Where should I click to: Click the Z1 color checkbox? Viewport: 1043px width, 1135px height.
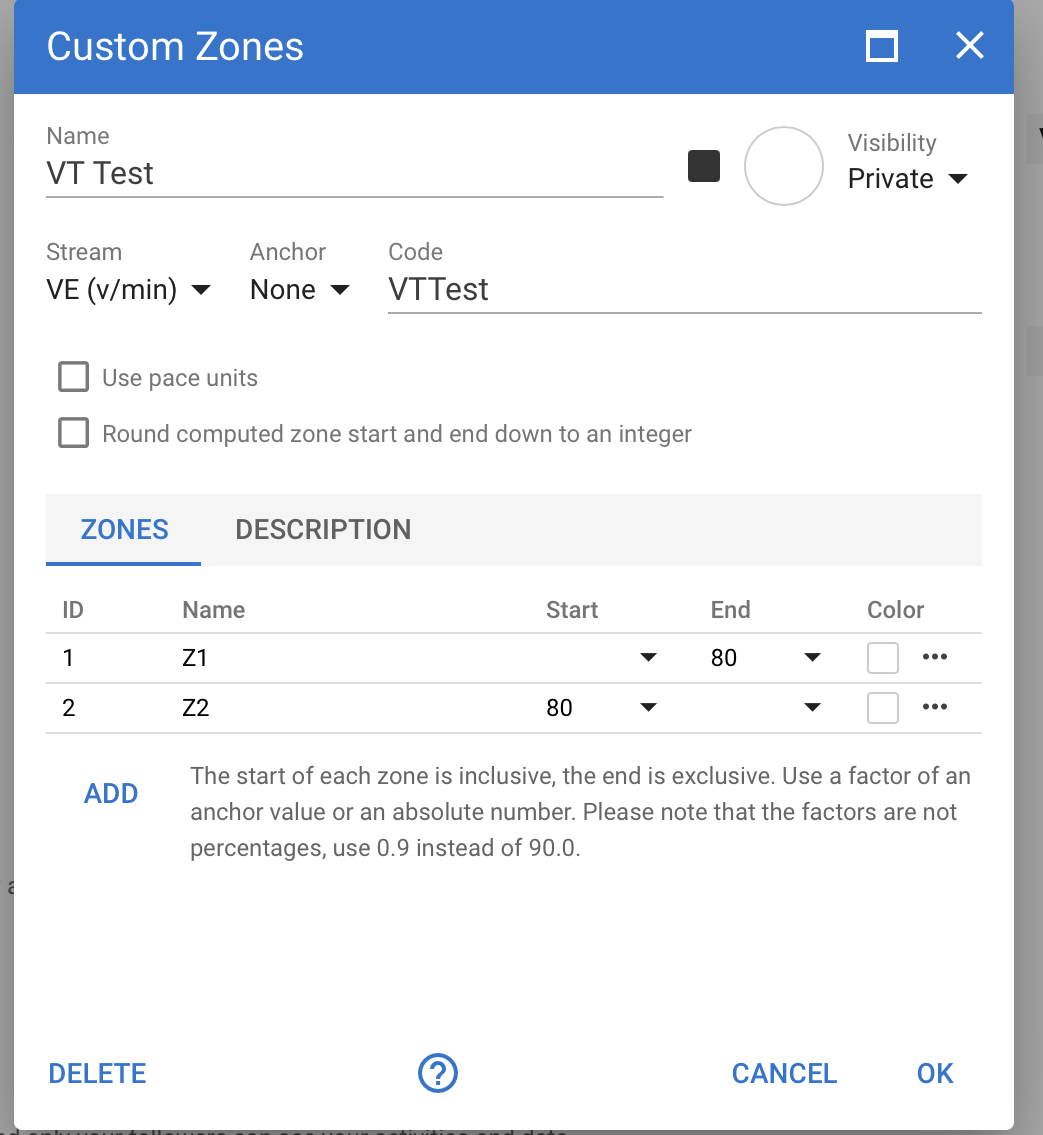pos(882,658)
